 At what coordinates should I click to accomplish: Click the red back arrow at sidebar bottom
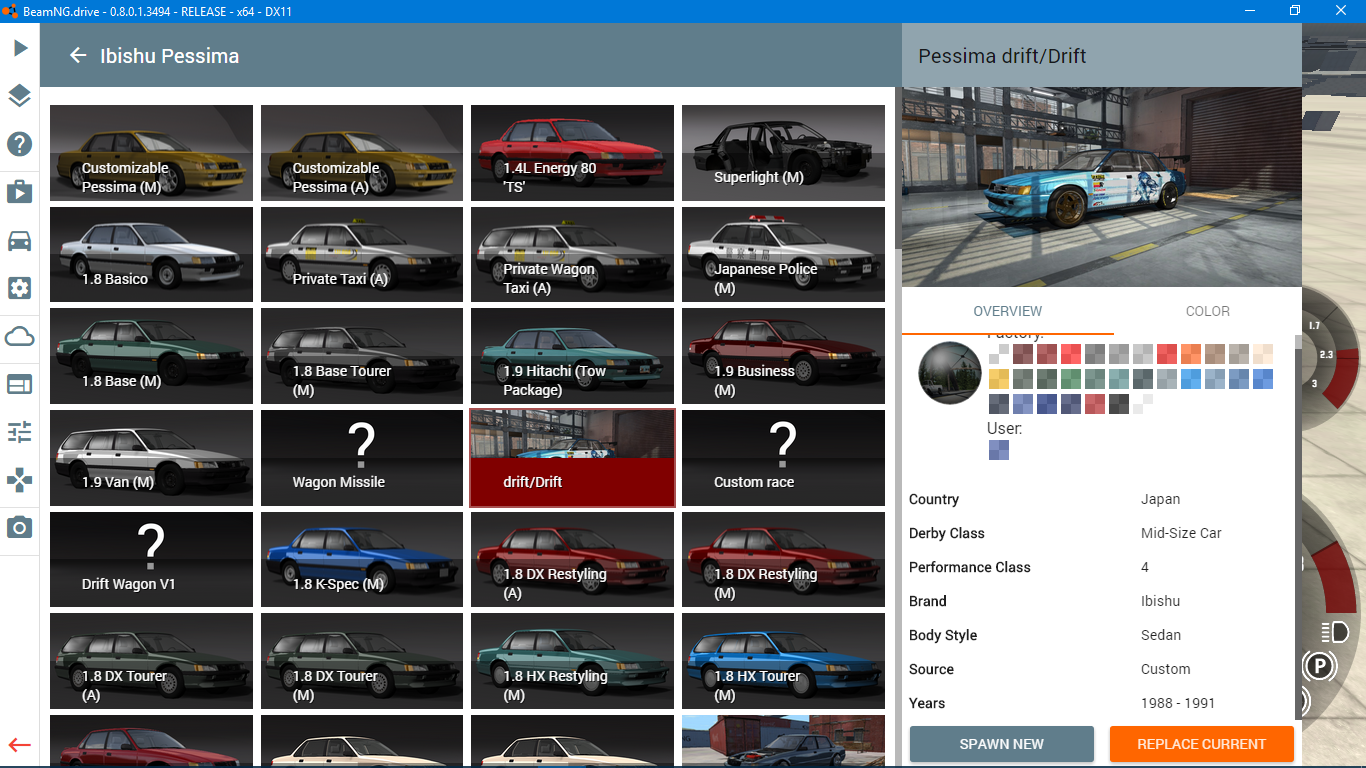[x=20, y=745]
